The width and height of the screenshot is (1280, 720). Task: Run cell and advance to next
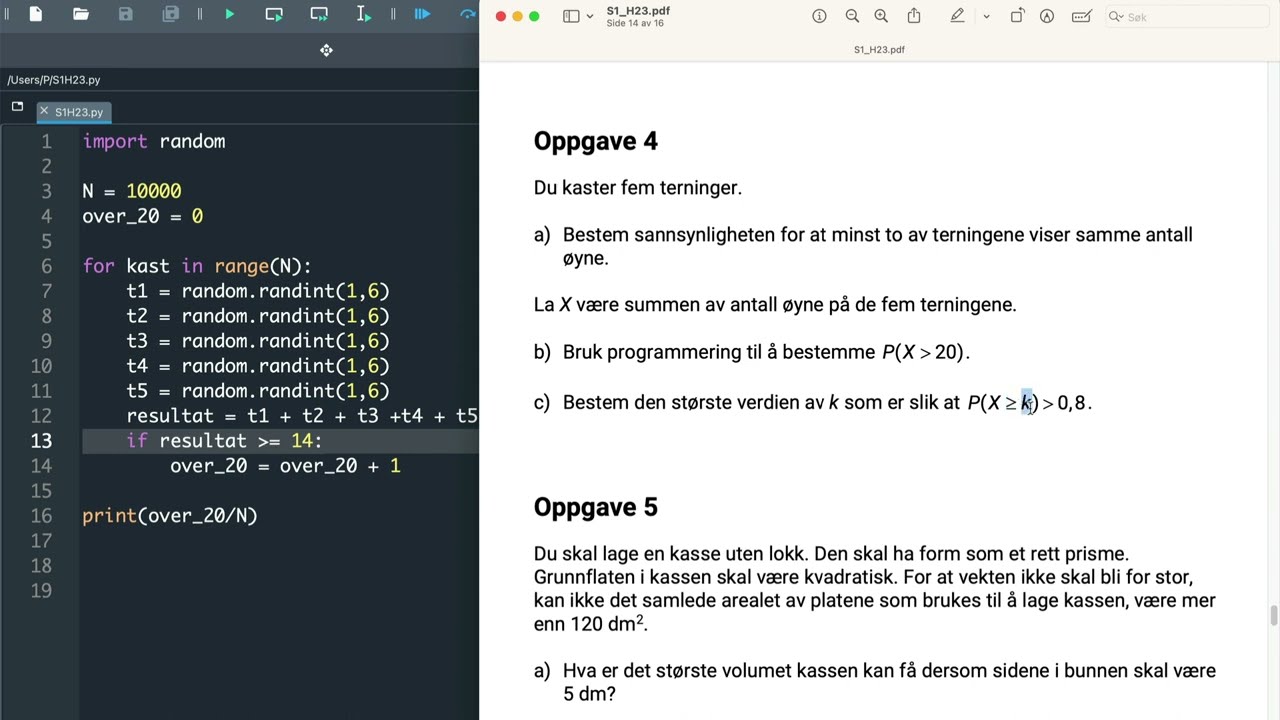click(319, 14)
